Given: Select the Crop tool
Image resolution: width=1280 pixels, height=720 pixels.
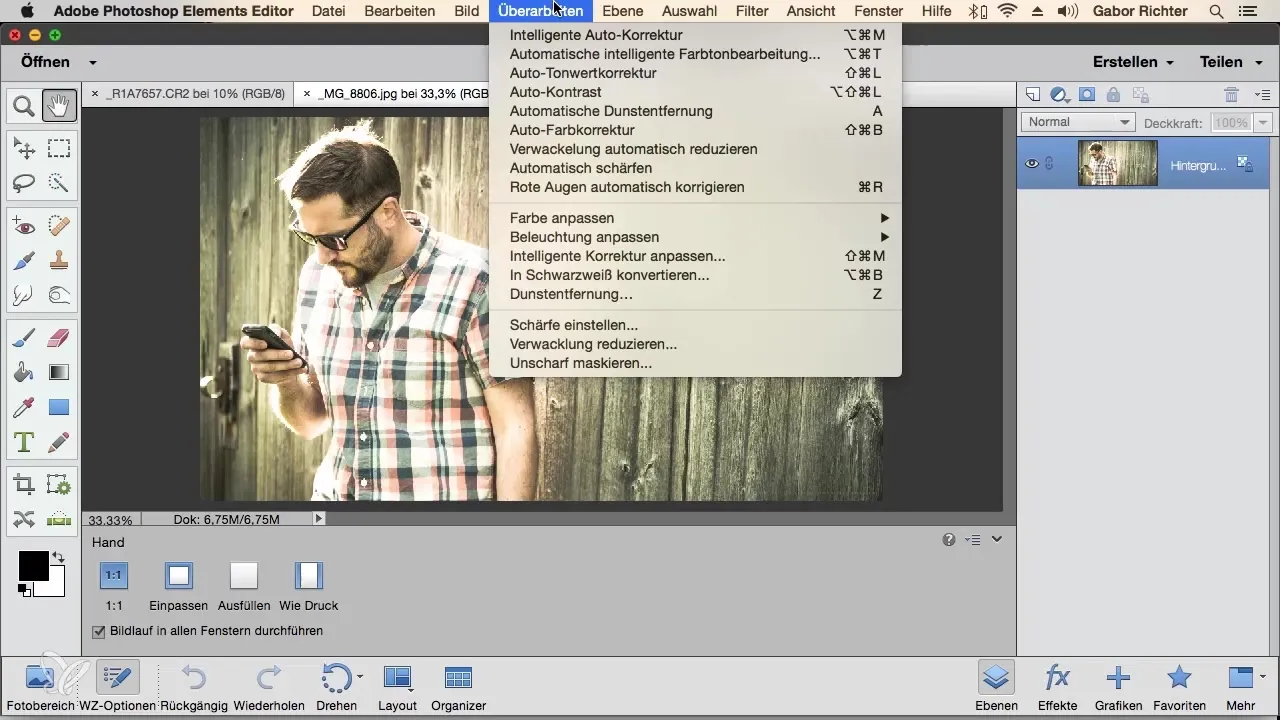Looking at the screenshot, I should (24, 486).
